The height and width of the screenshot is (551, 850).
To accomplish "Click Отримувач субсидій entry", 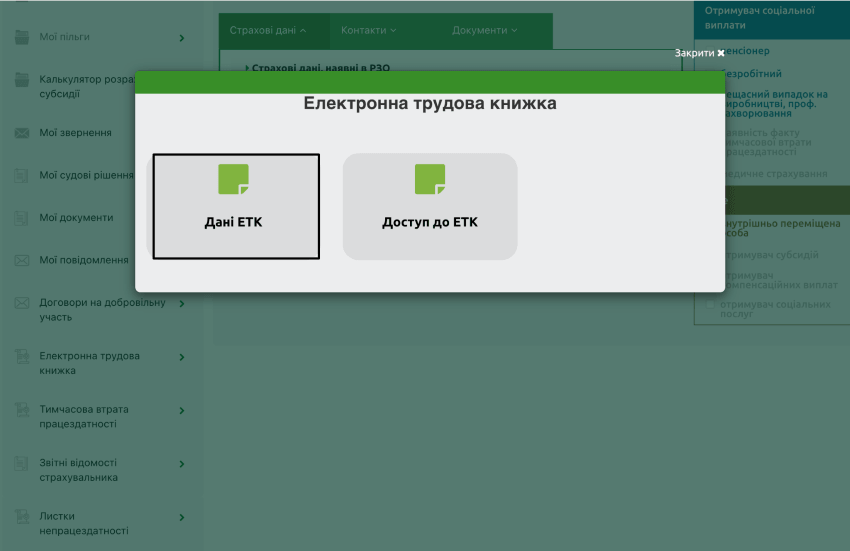I will coord(772,255).
